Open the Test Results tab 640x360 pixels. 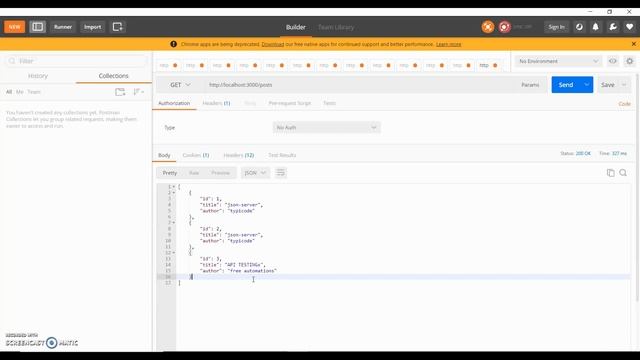tap(282, 155)
